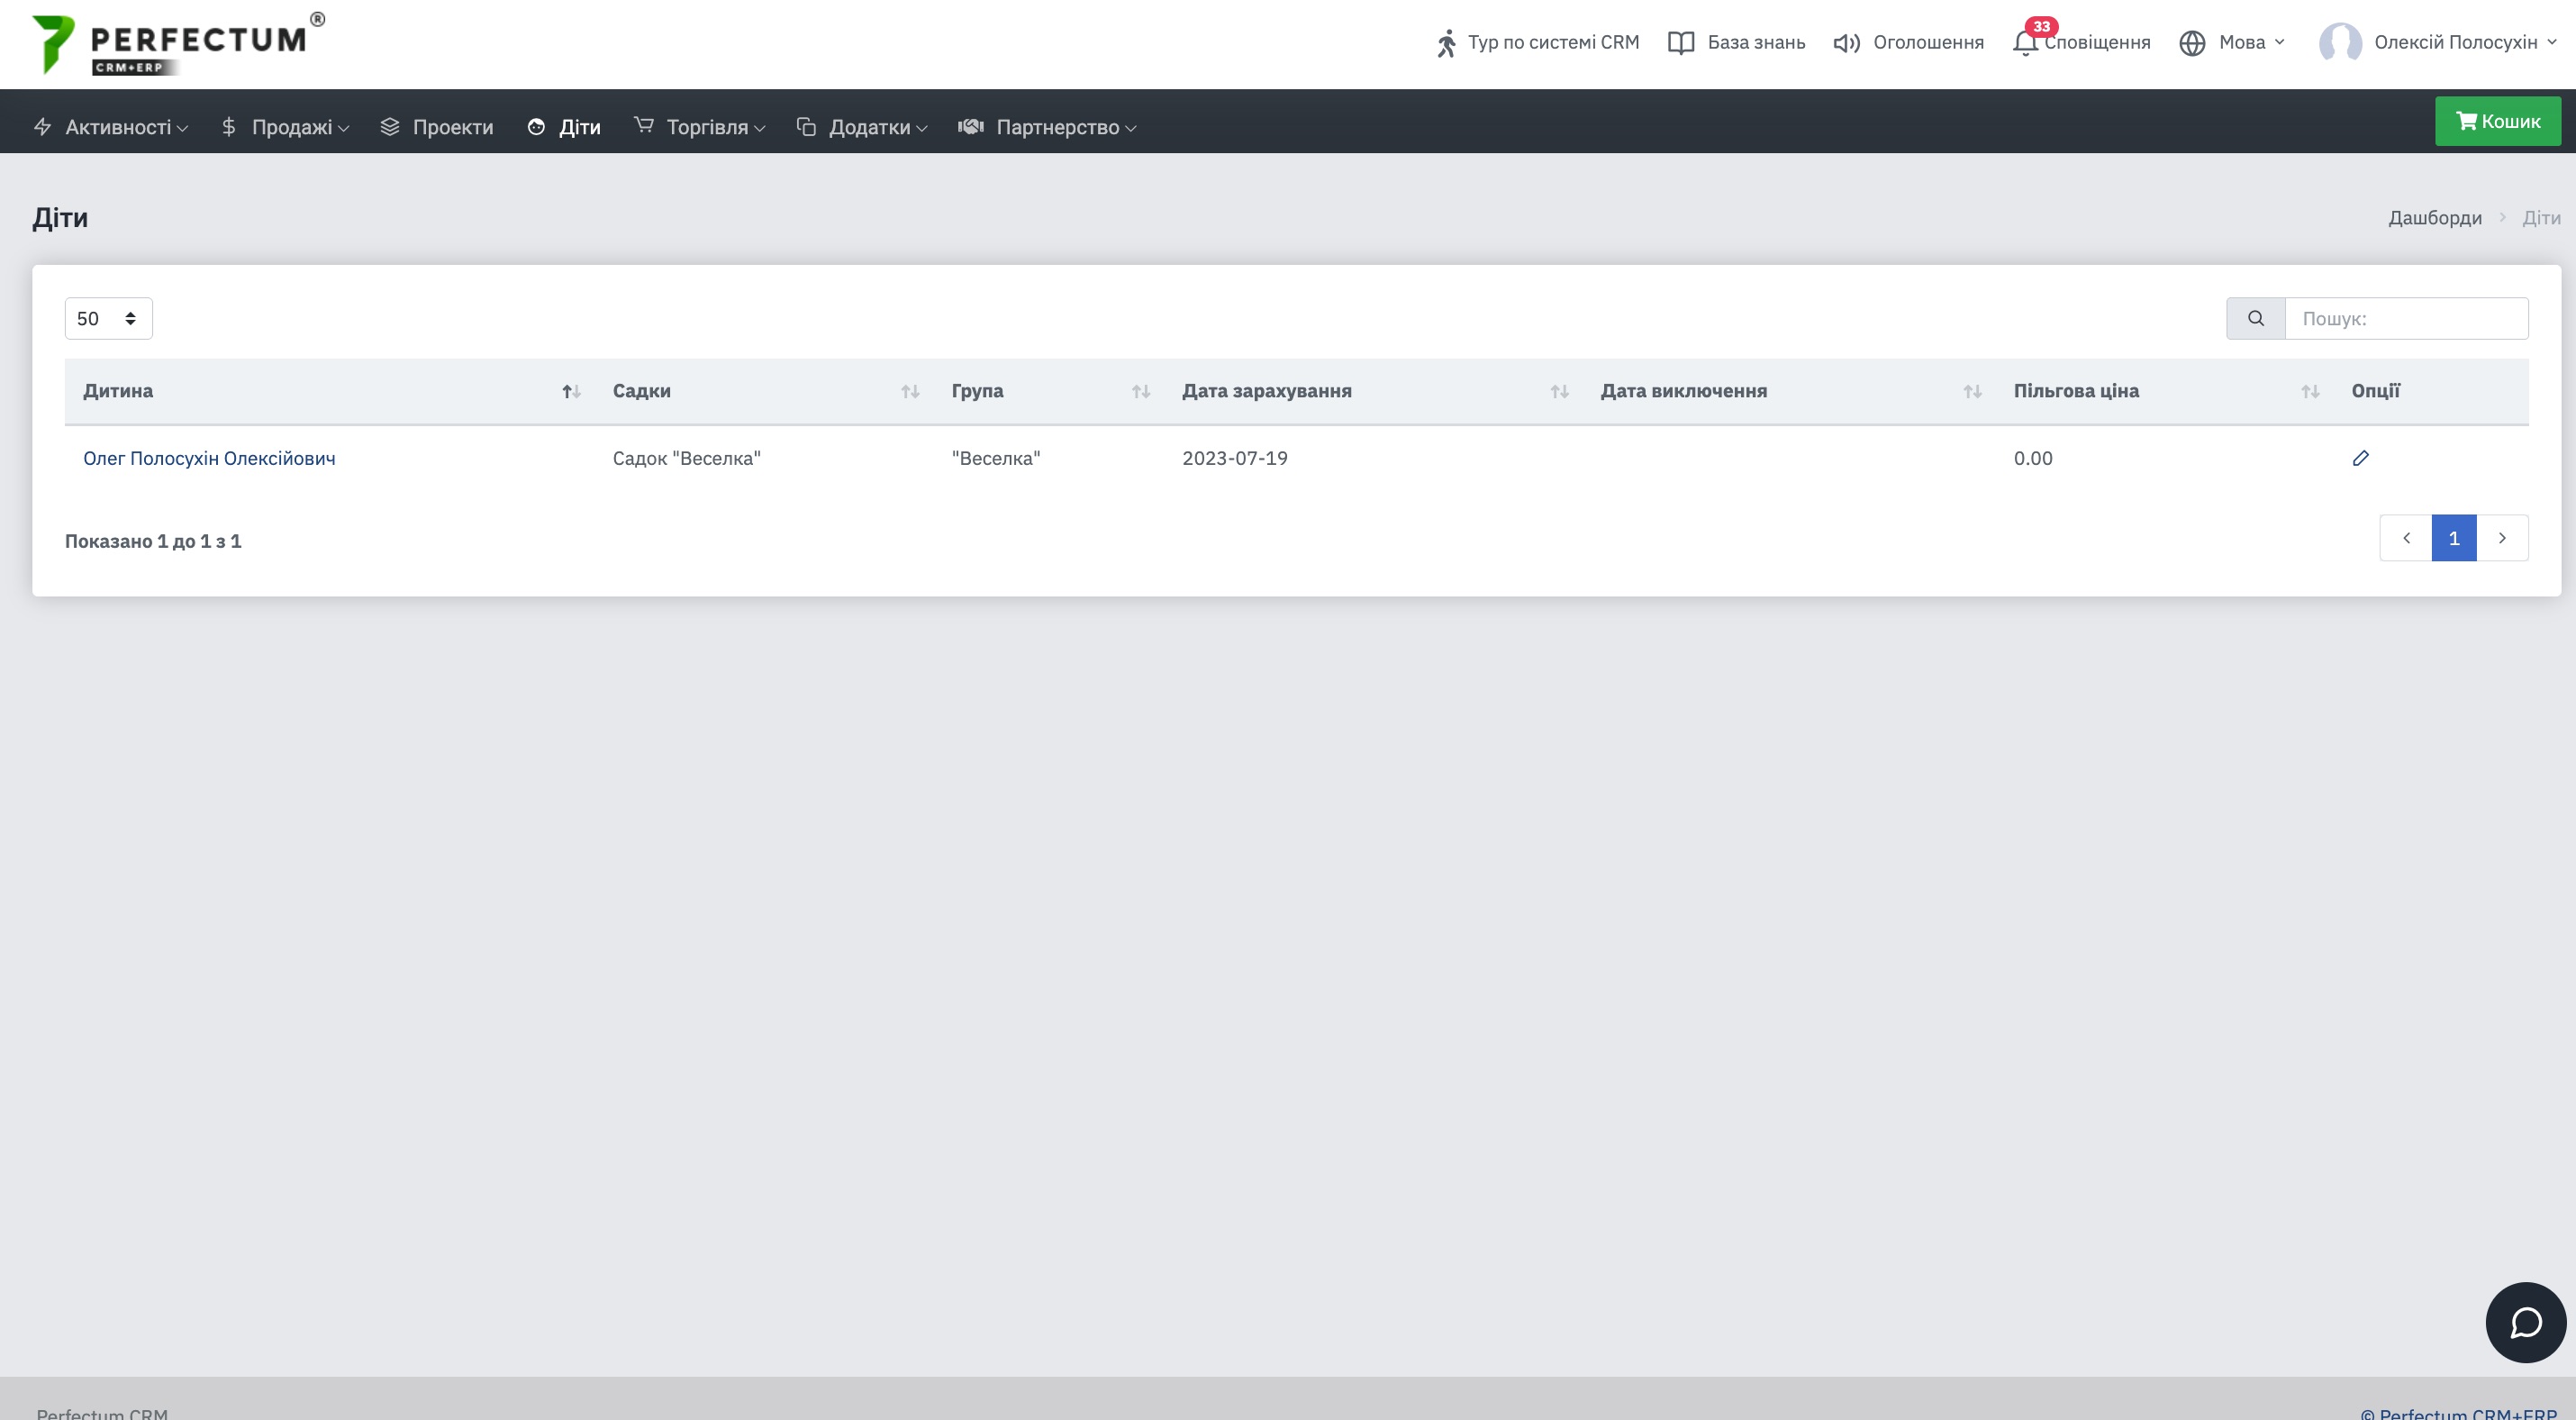Go to next page arrow
Screen dimensions: 2576x1420
click(2502, 538)
